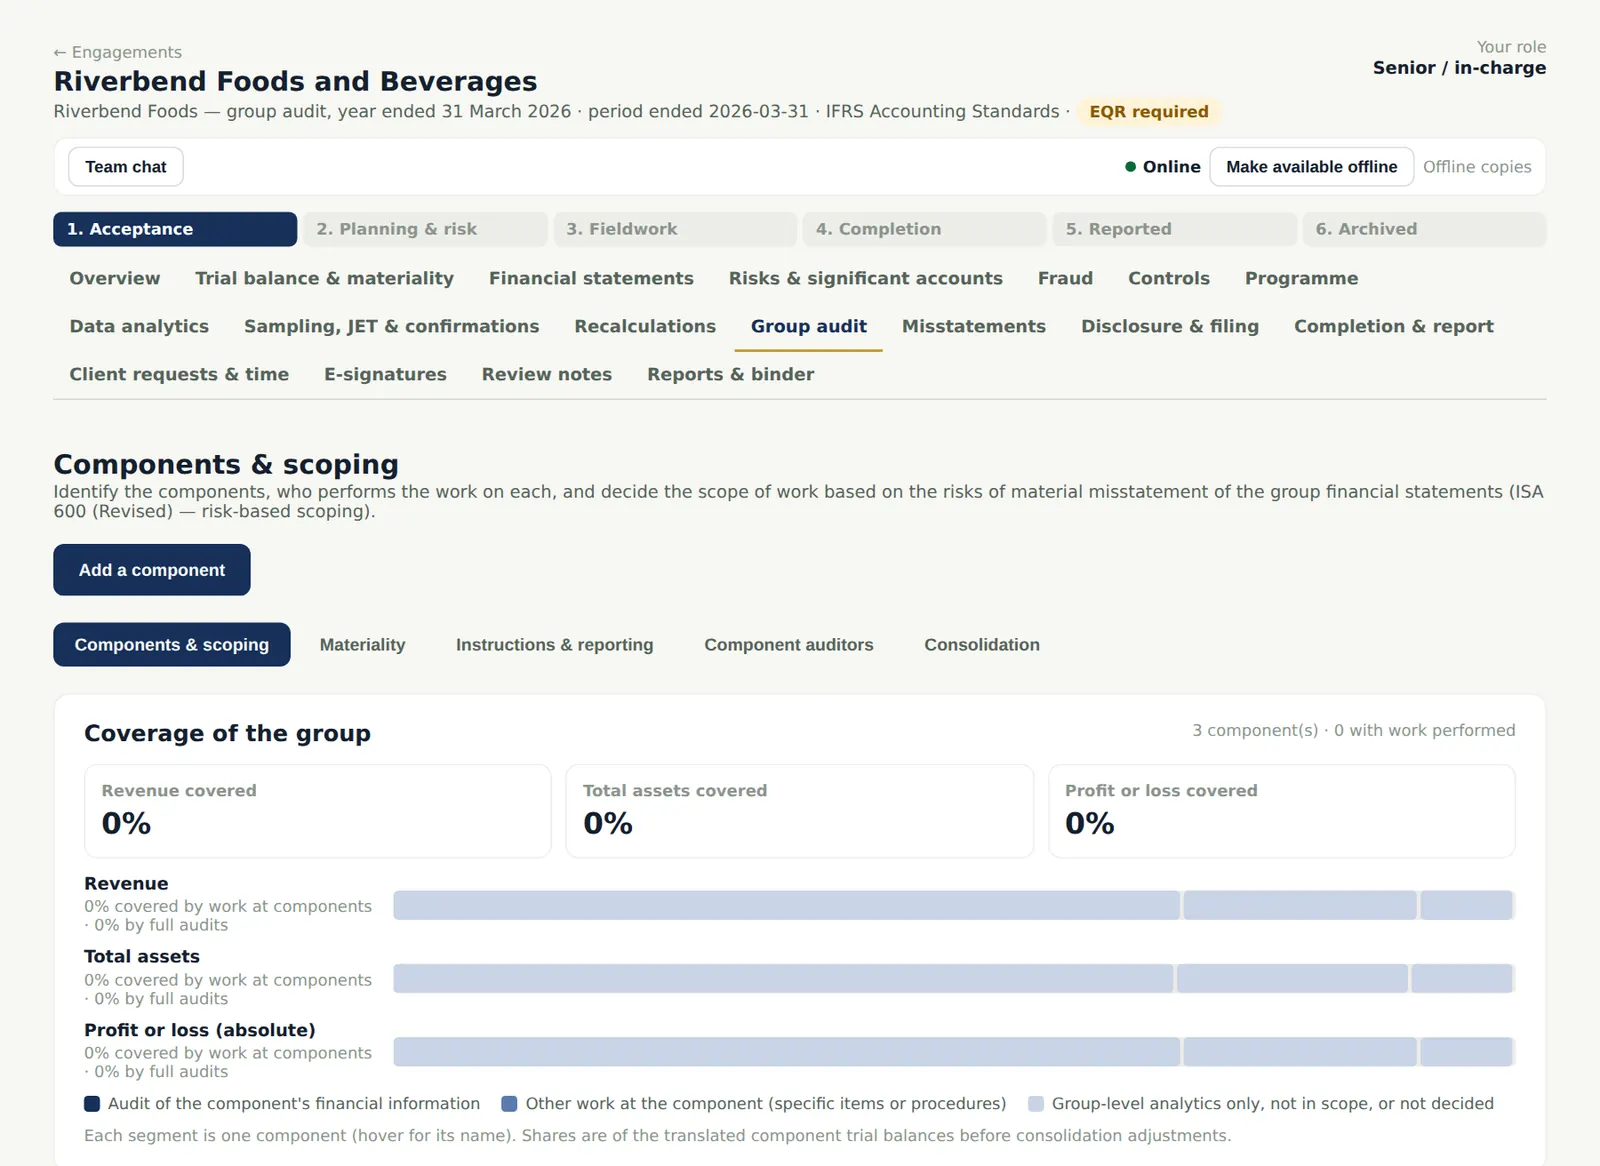This screenshot has height=1166, width=1600.
Task: Click largest segment of Profit or loss bar
Action: click(x=786, y=1052)
